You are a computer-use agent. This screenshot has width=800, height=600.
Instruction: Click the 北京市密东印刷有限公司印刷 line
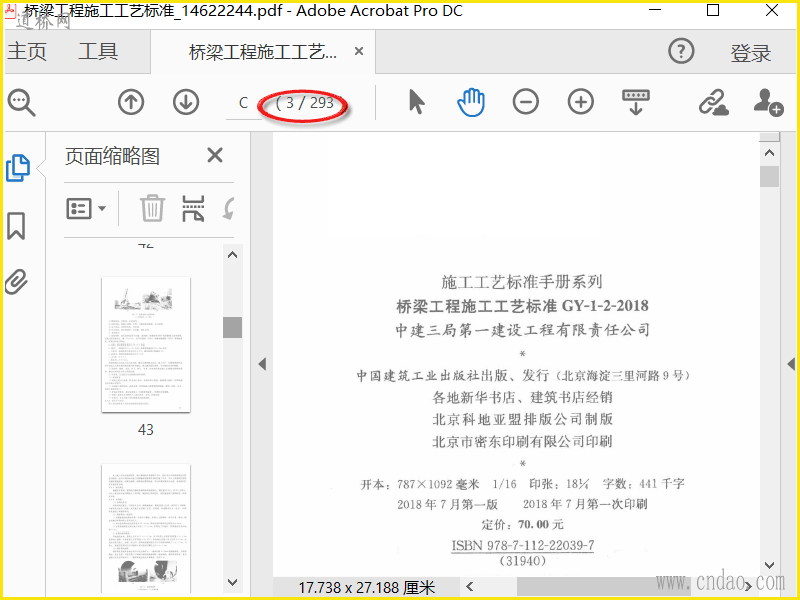coord(522,441)
